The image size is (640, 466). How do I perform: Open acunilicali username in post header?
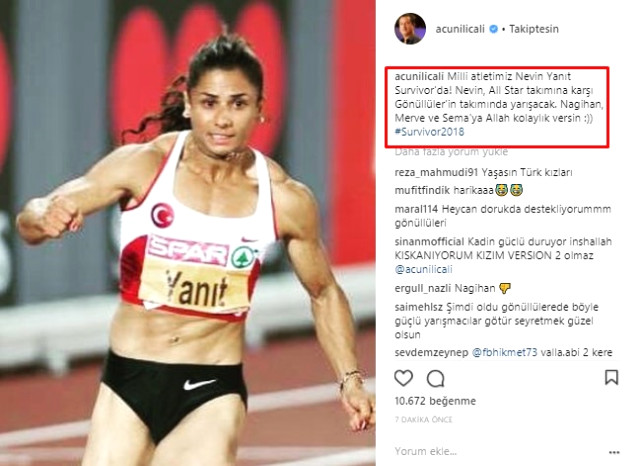coord(460,29)
